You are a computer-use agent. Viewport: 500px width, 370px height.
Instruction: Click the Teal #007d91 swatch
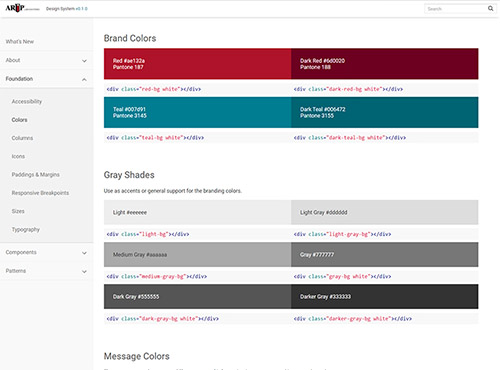[197, 112]
